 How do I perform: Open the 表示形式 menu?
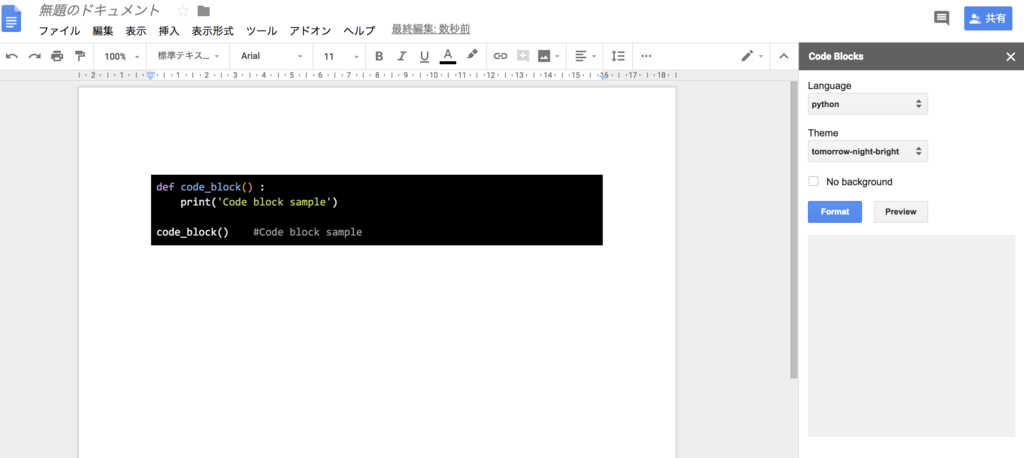coord(212,31)
